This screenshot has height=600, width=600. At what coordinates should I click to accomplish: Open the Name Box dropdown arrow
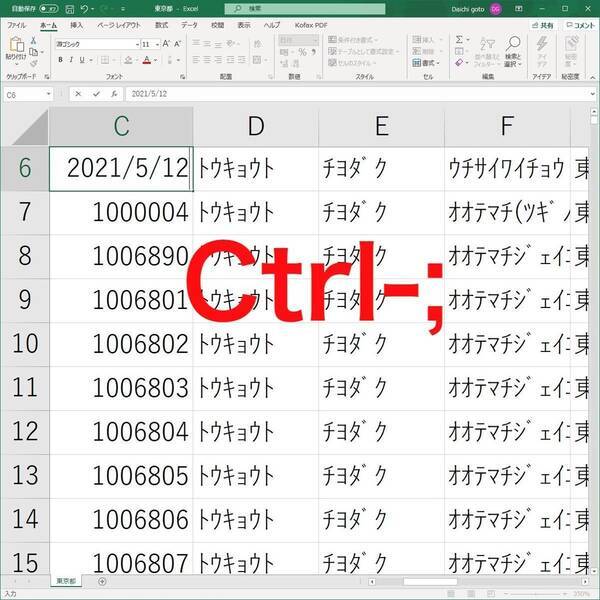48,94
